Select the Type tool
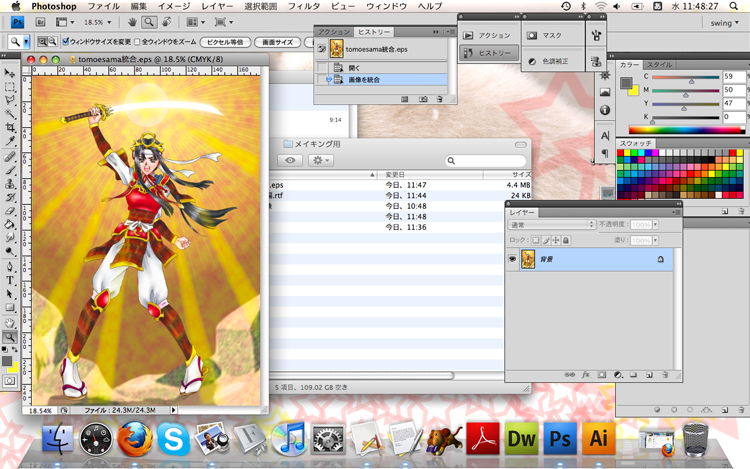 [9, 280]
